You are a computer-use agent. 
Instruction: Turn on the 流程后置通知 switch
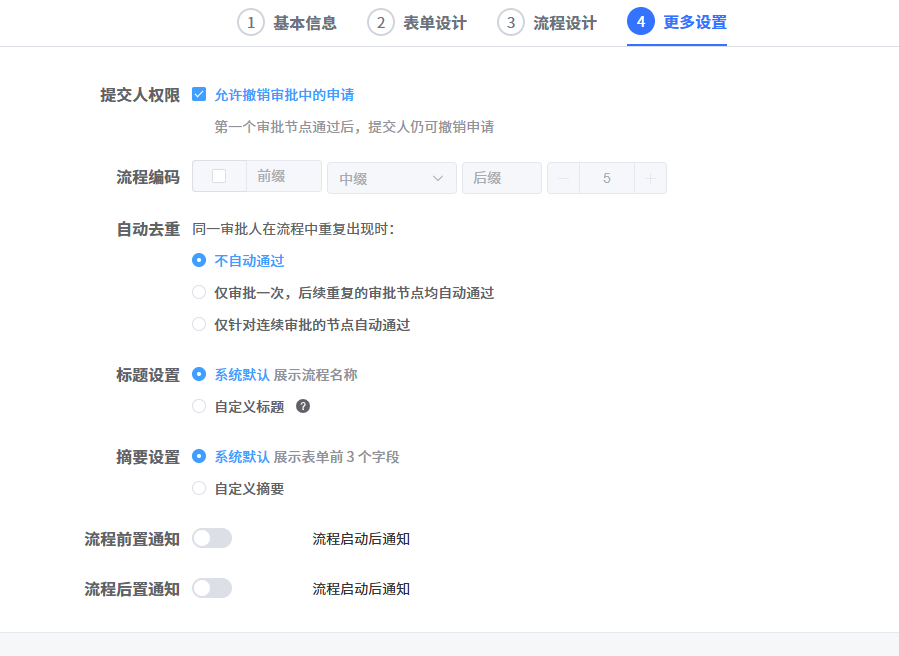pos(211,588)
